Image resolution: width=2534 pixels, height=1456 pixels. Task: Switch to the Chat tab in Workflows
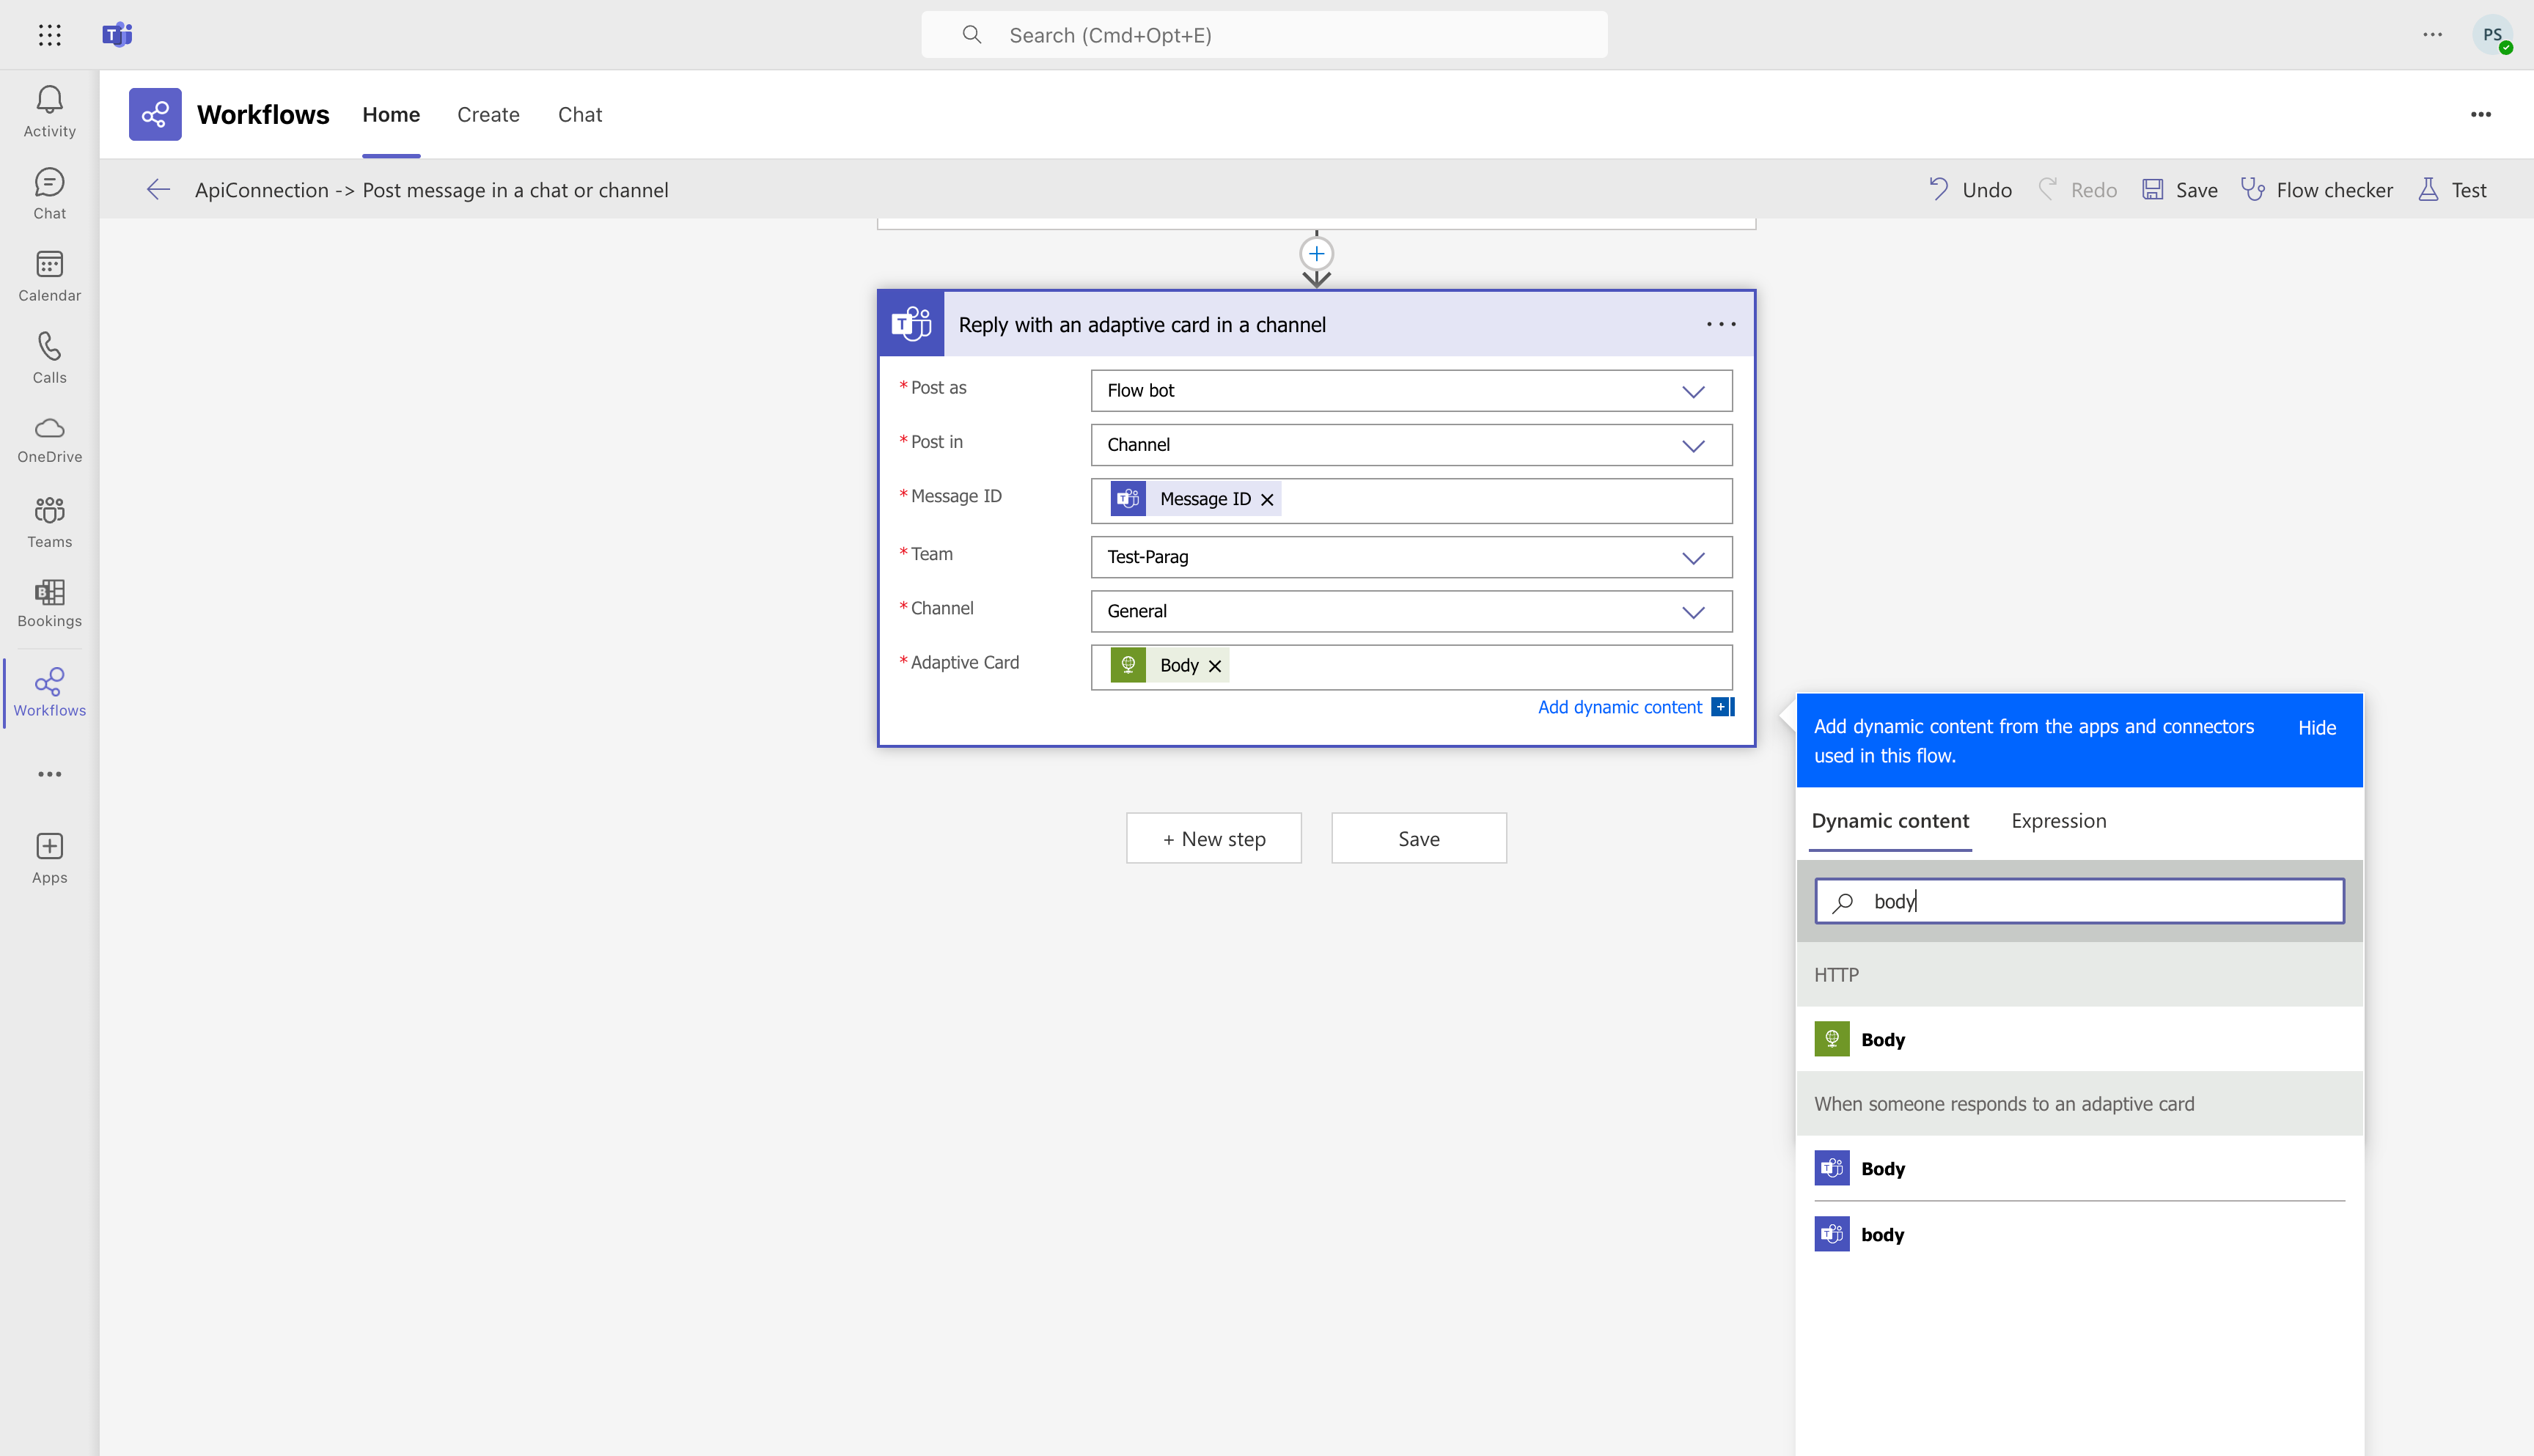click(x=580, y=114)
